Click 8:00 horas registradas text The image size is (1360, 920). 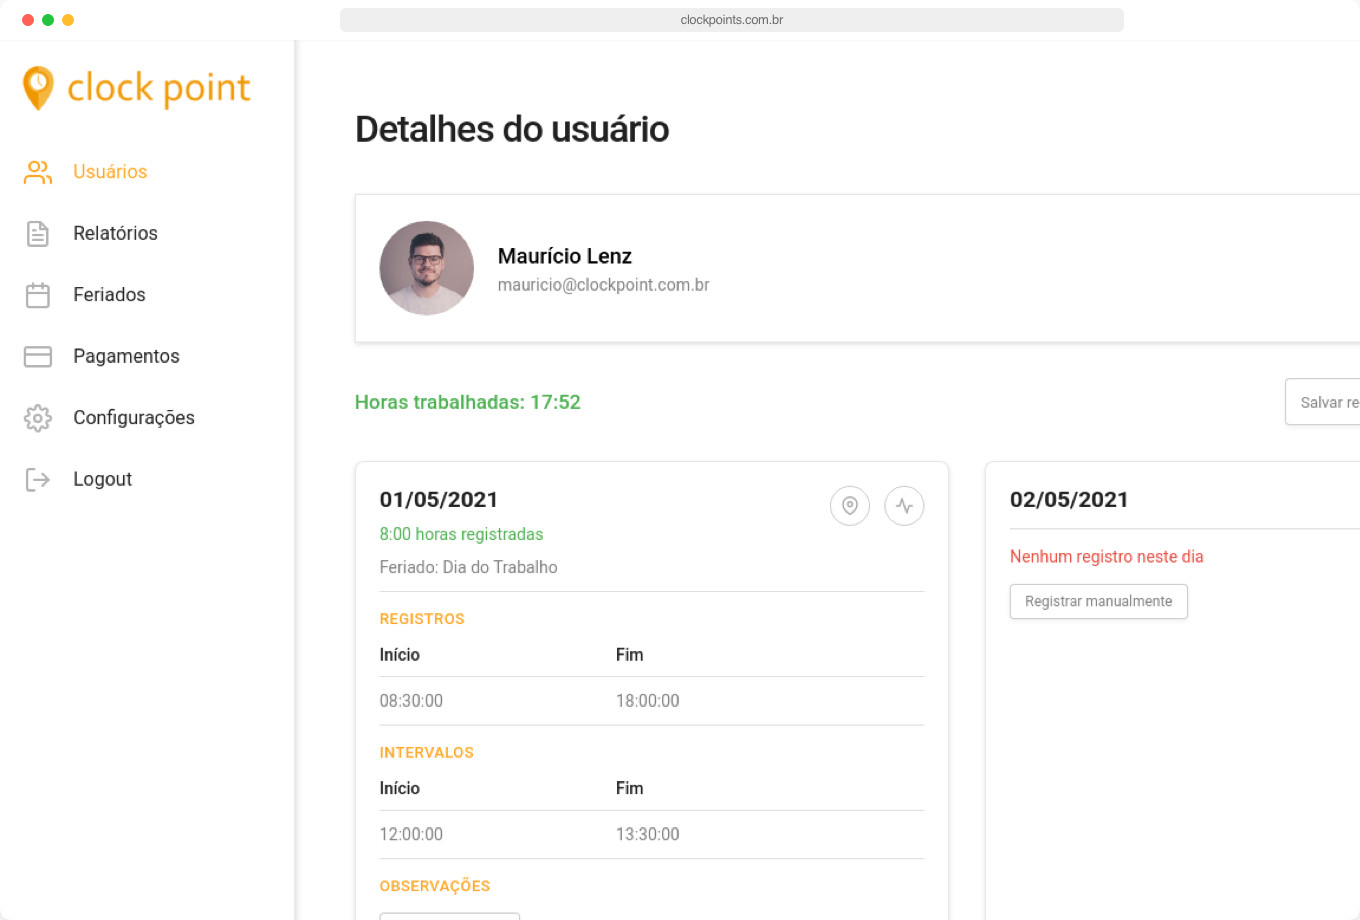click(462, 535)
